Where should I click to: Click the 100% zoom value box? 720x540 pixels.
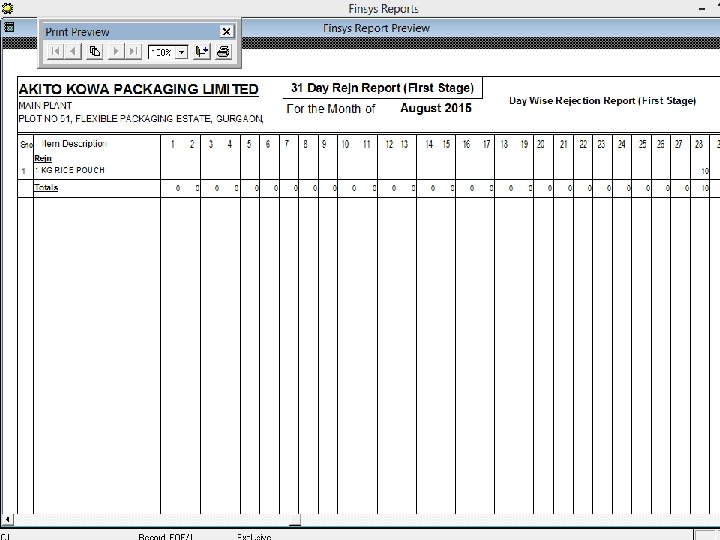[163, 52]
